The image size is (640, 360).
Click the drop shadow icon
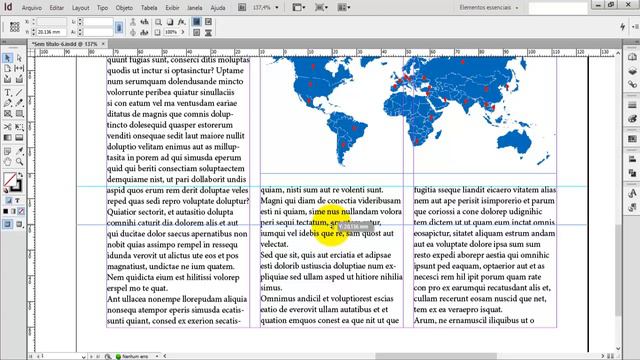(x=170, y=22)
